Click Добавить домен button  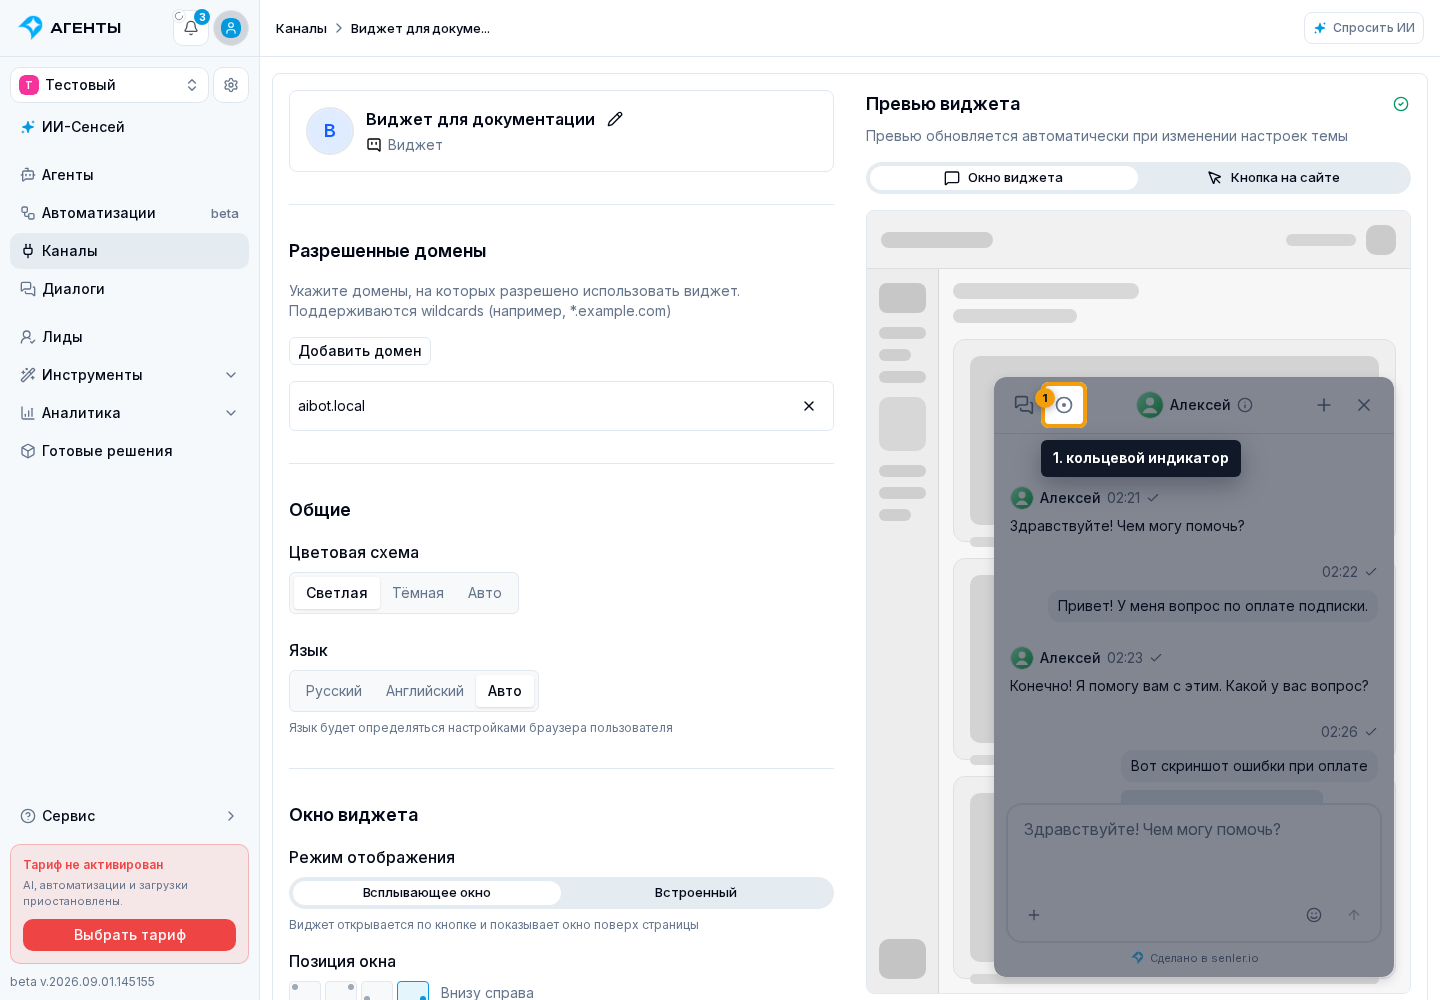tap(360, 351)
